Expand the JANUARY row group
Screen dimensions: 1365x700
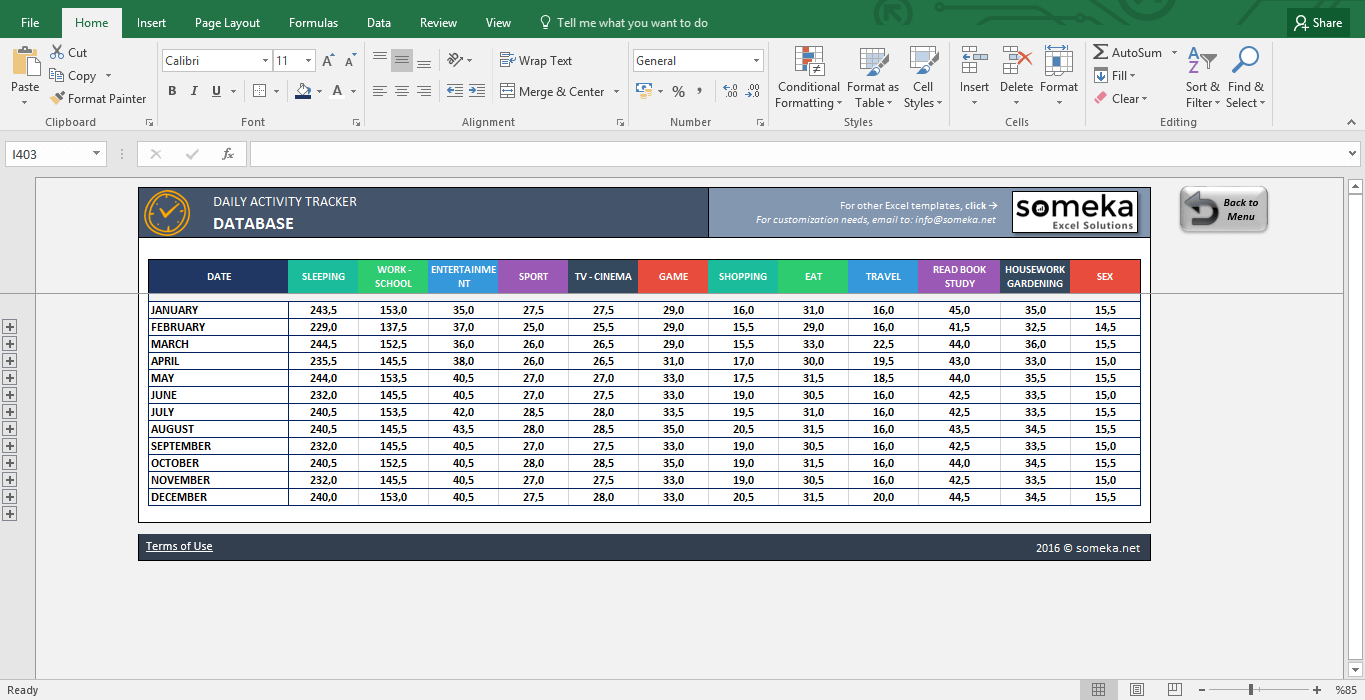pos(10,327)
